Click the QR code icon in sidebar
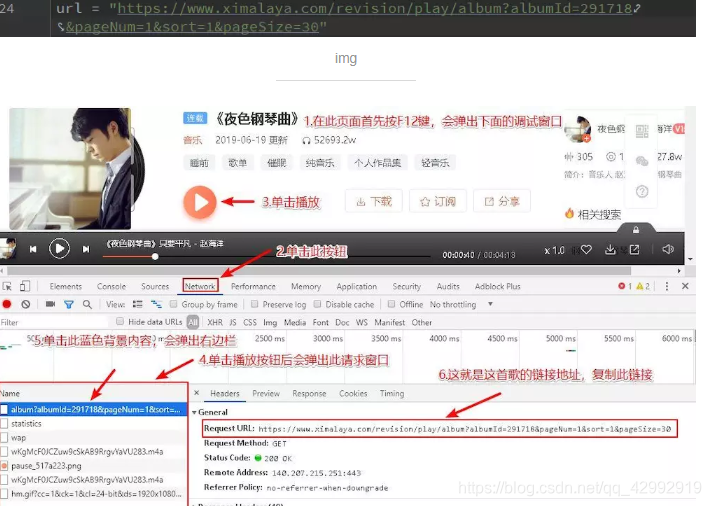This screenshot has width=711, height=506. tap(642, 131)
